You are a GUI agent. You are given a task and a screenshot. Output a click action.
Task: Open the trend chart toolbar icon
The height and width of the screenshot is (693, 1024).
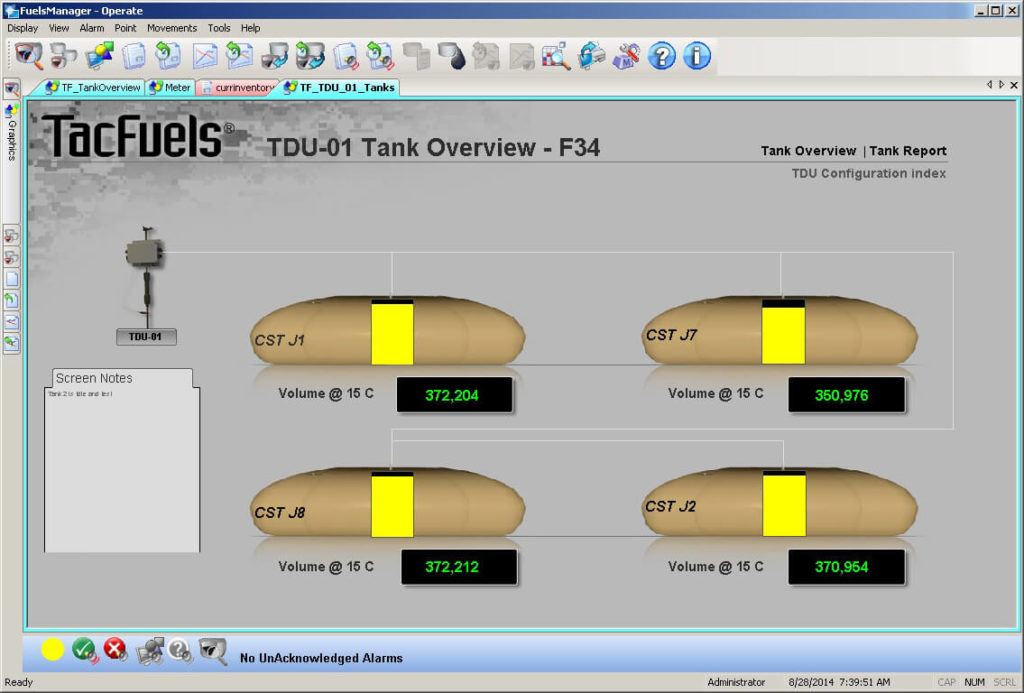[x=205, y=56]
